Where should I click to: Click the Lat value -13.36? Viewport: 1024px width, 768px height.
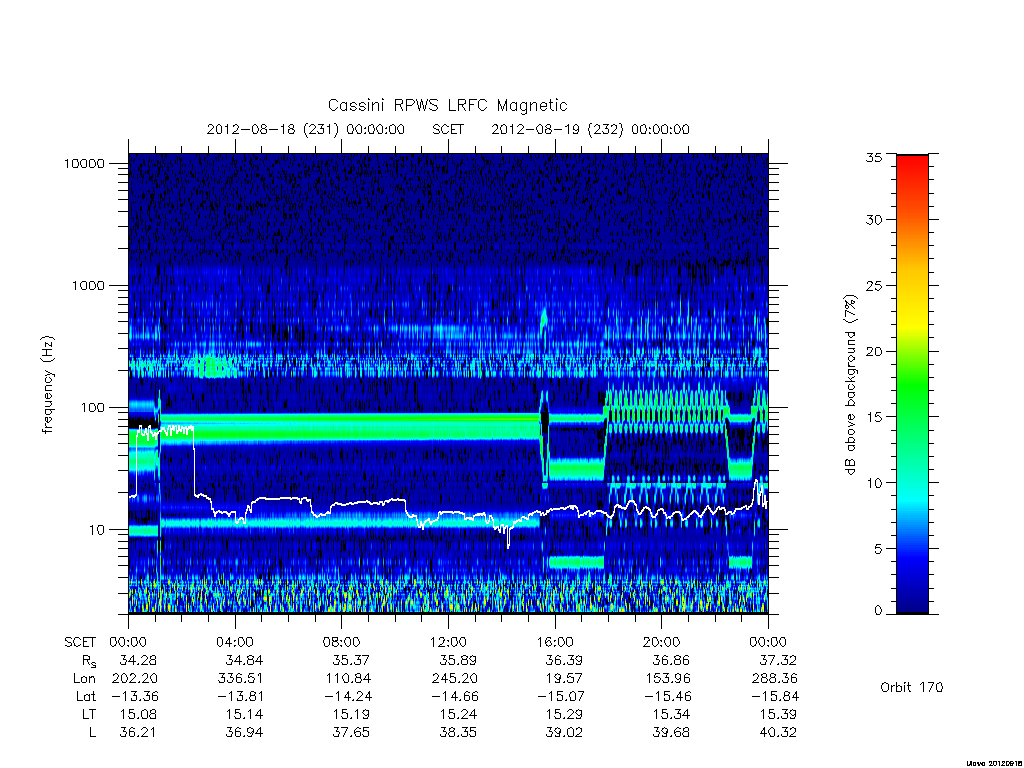pos(133,696)
